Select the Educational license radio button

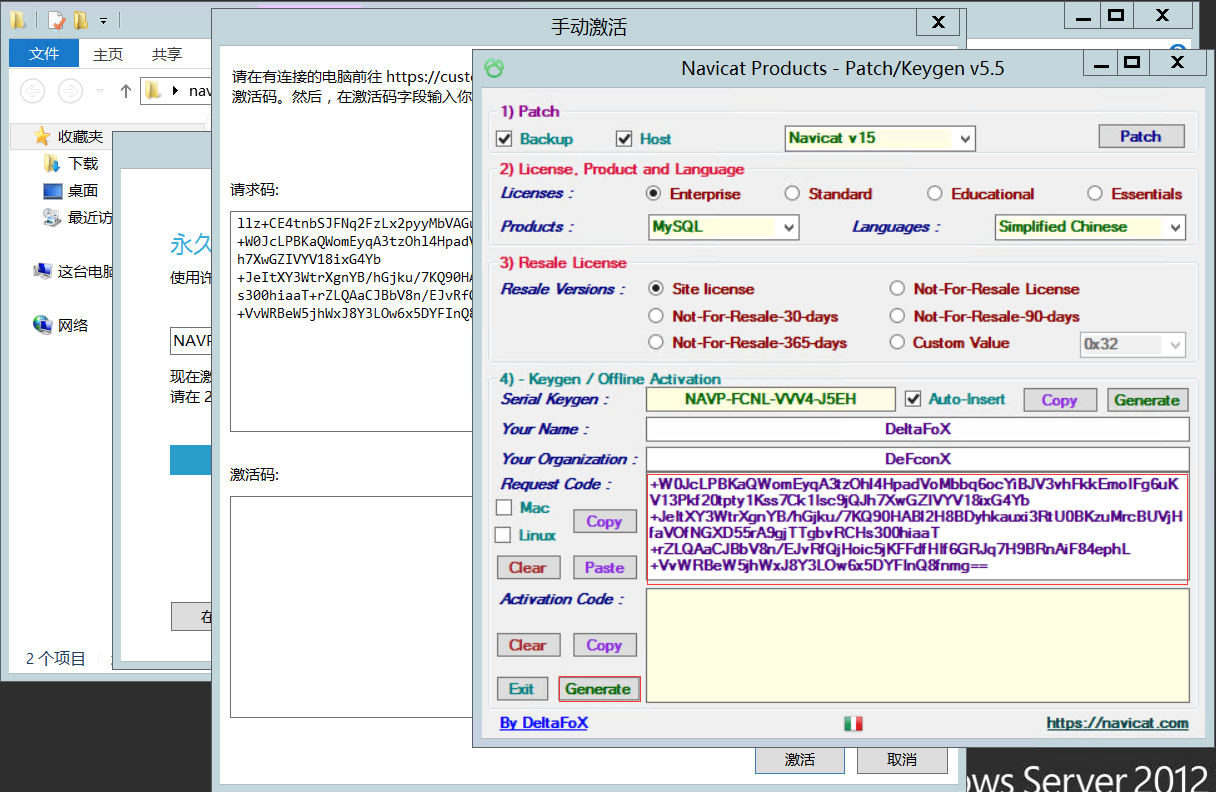tap(935, 194)
